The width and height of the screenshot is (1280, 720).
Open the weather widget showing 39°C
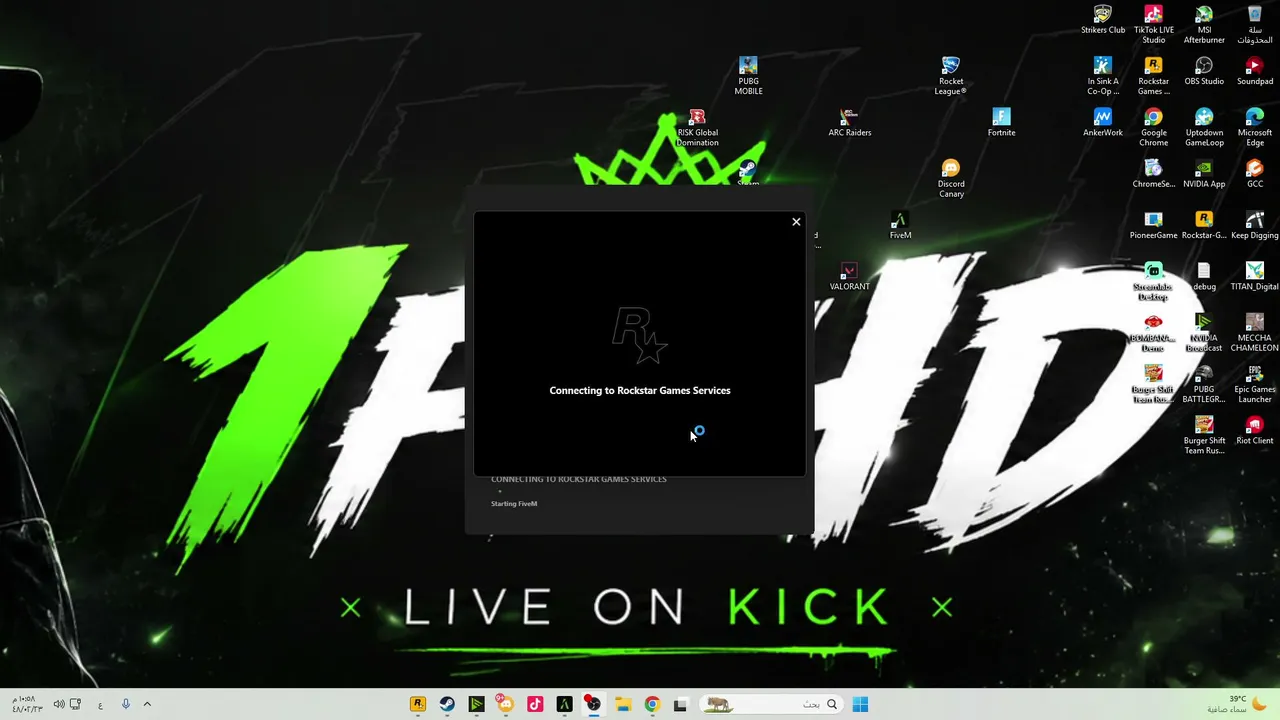[1239, 704]
